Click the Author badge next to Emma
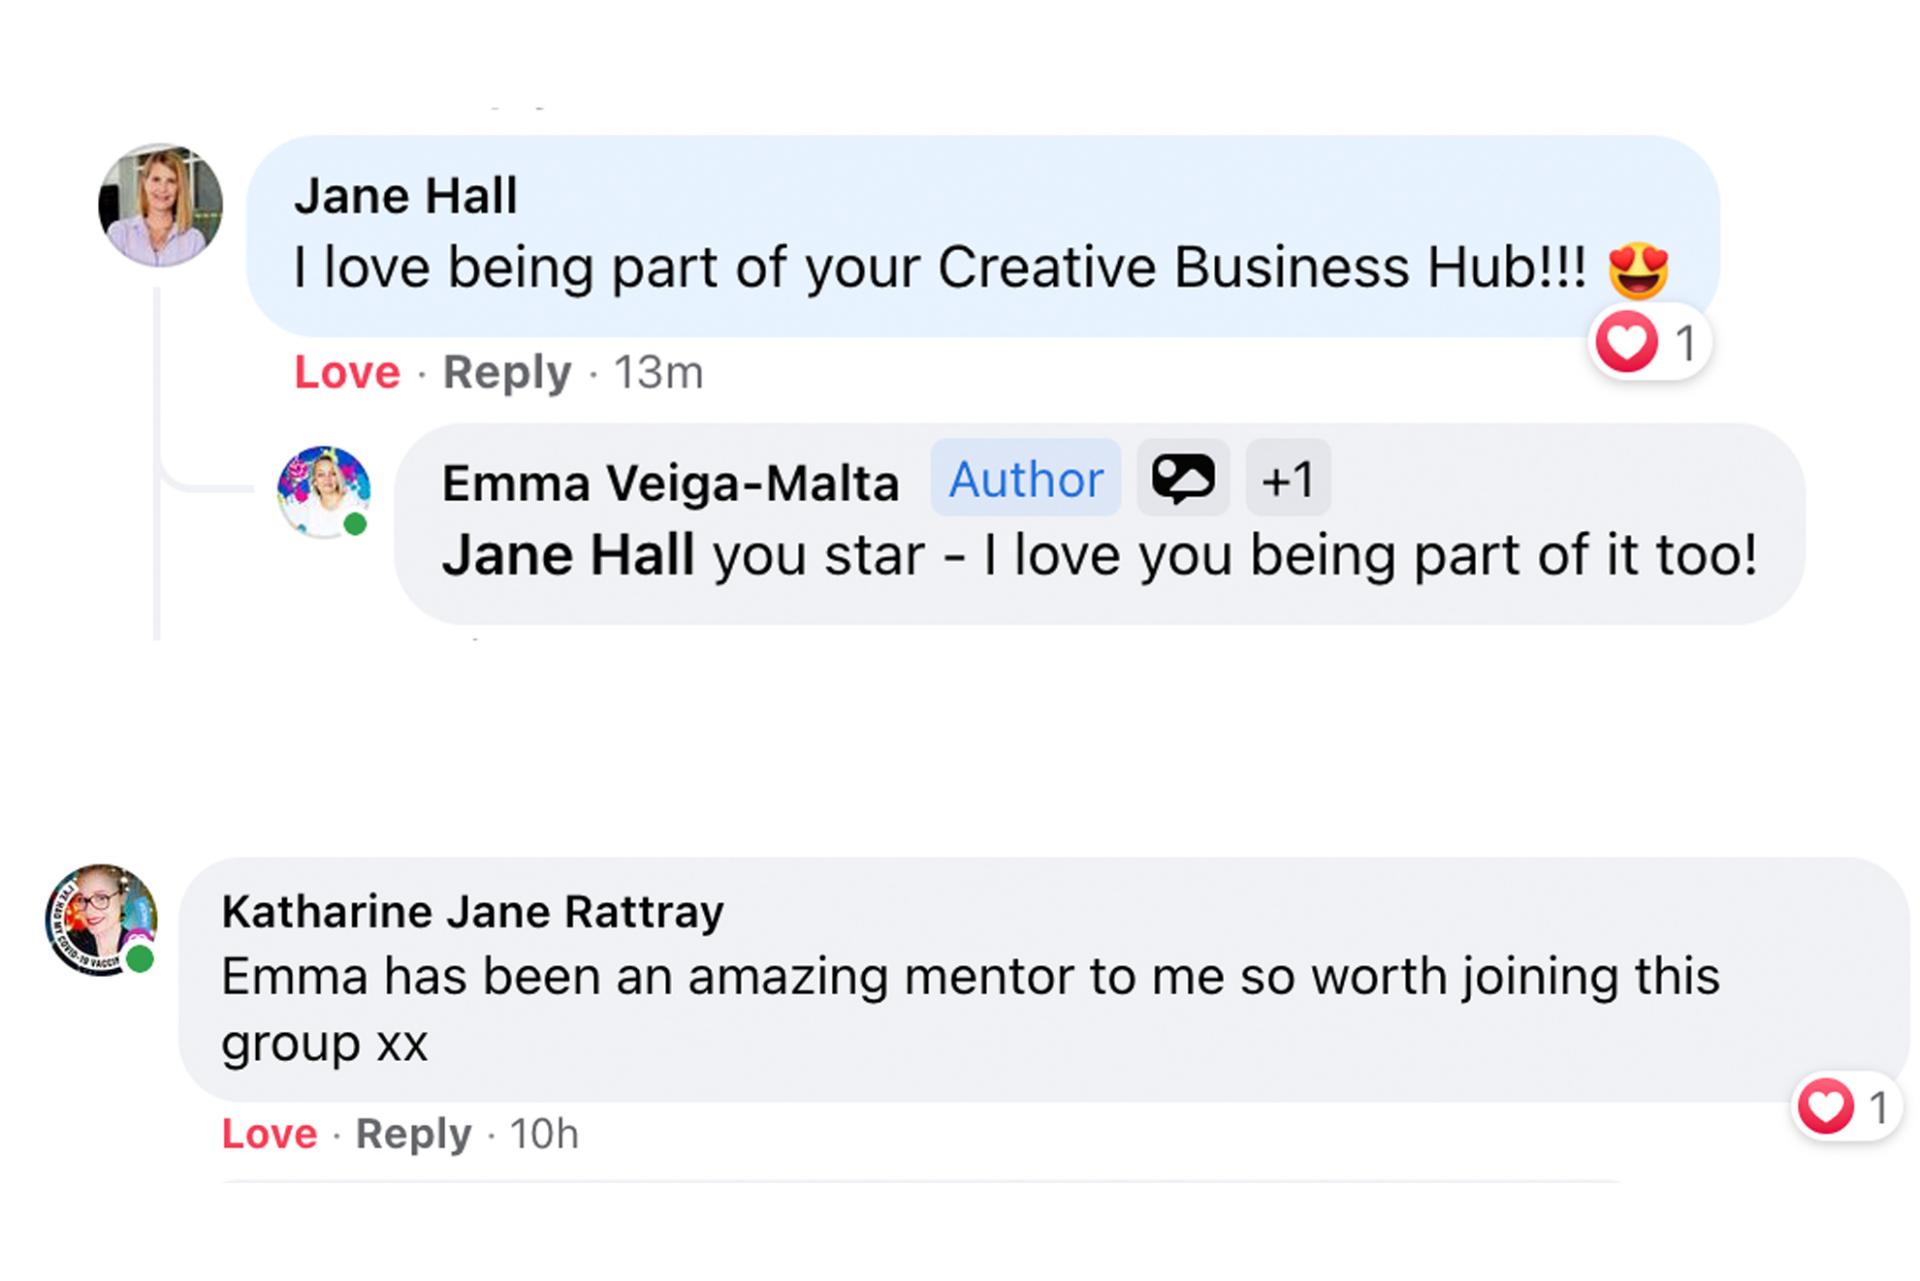 (x=1025, y=478)
